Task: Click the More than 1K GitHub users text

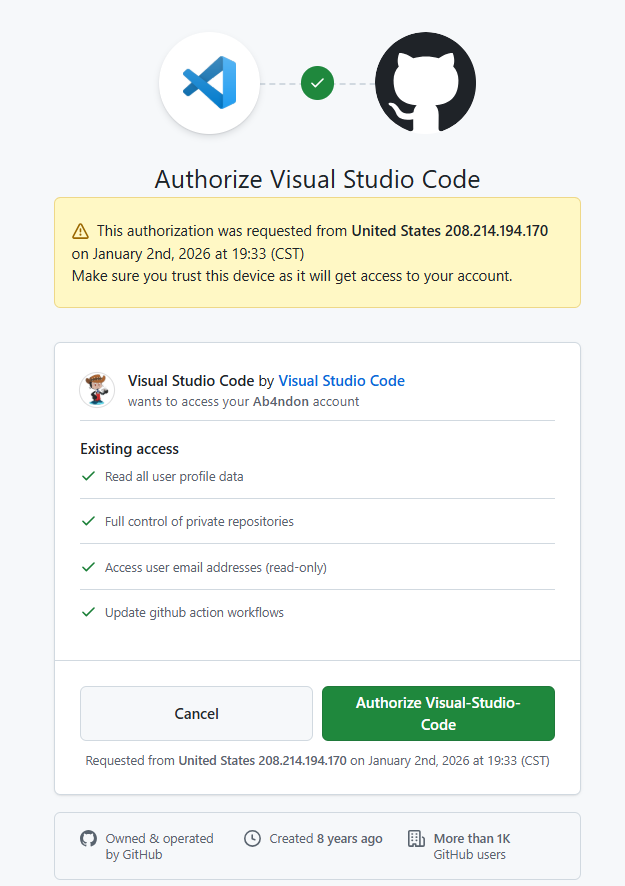Action: tap(471, 846)
